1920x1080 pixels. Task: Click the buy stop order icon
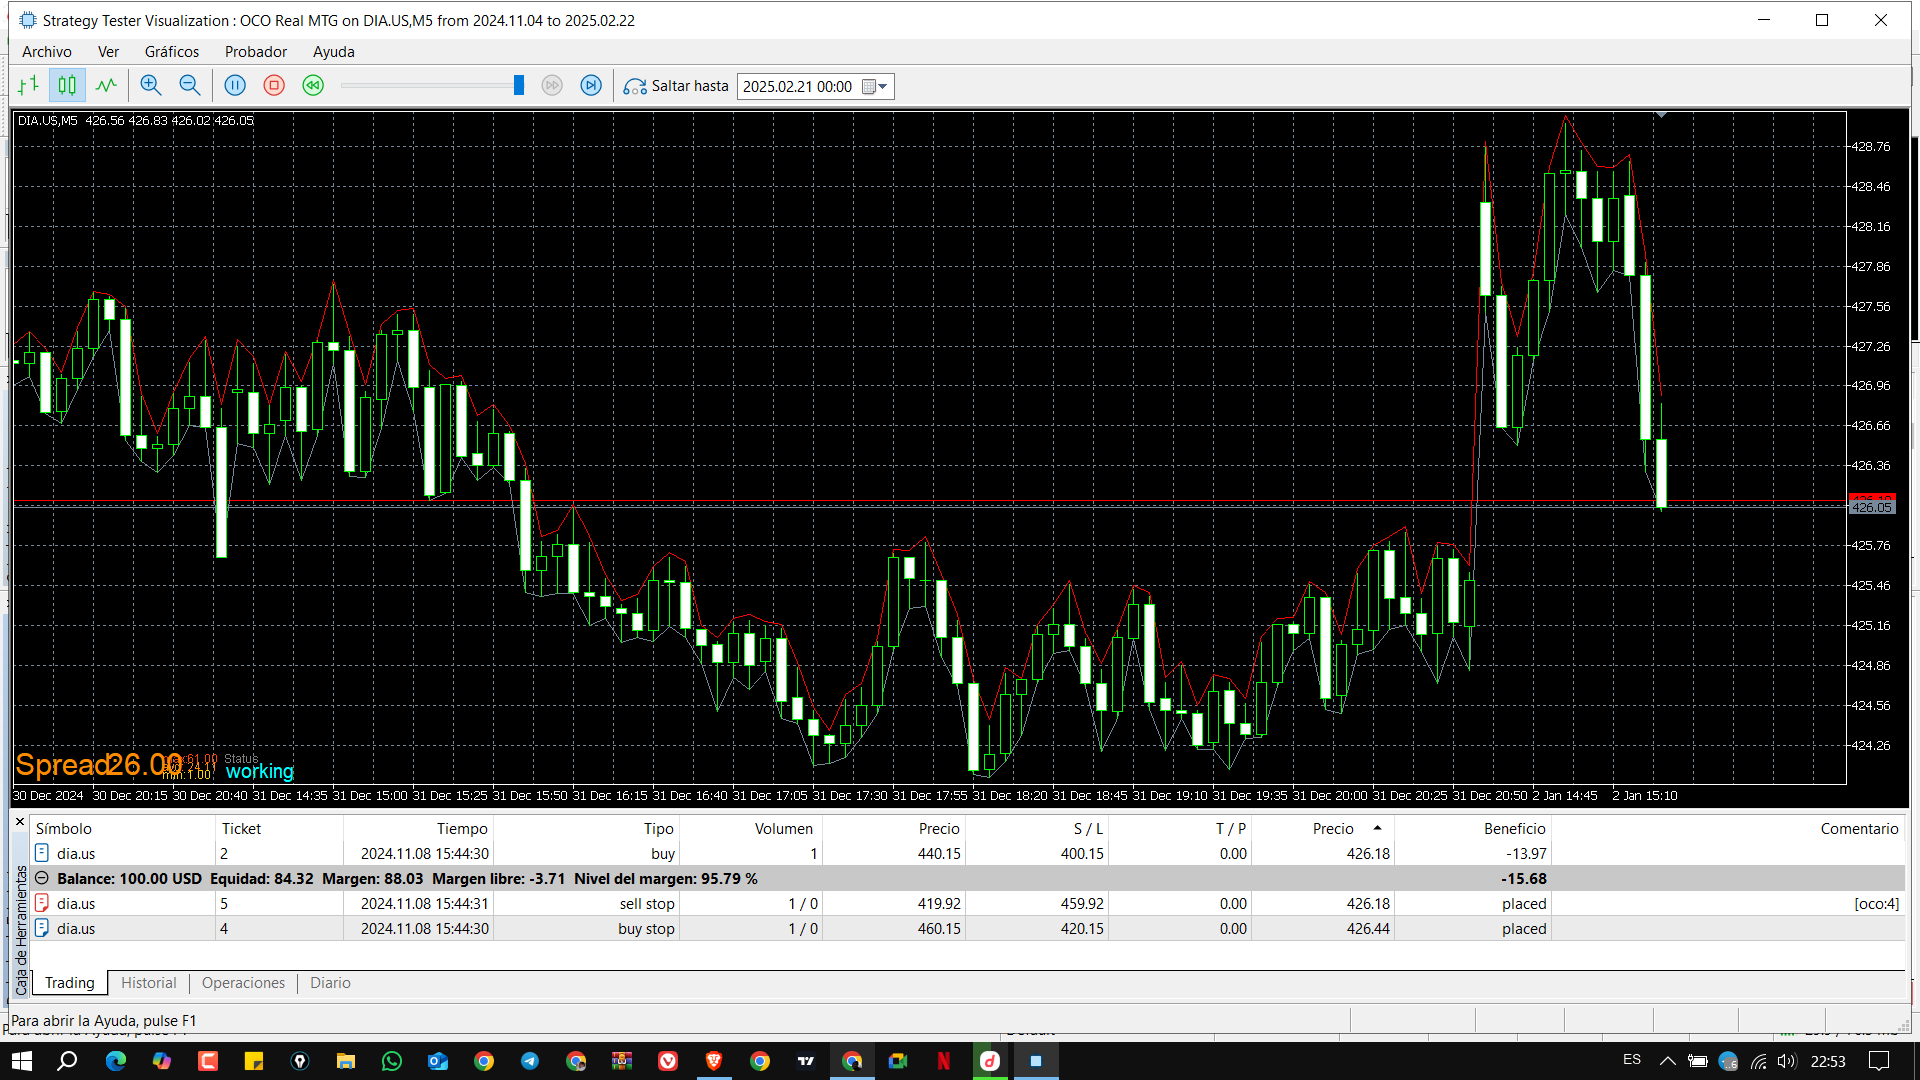point(42,928)
